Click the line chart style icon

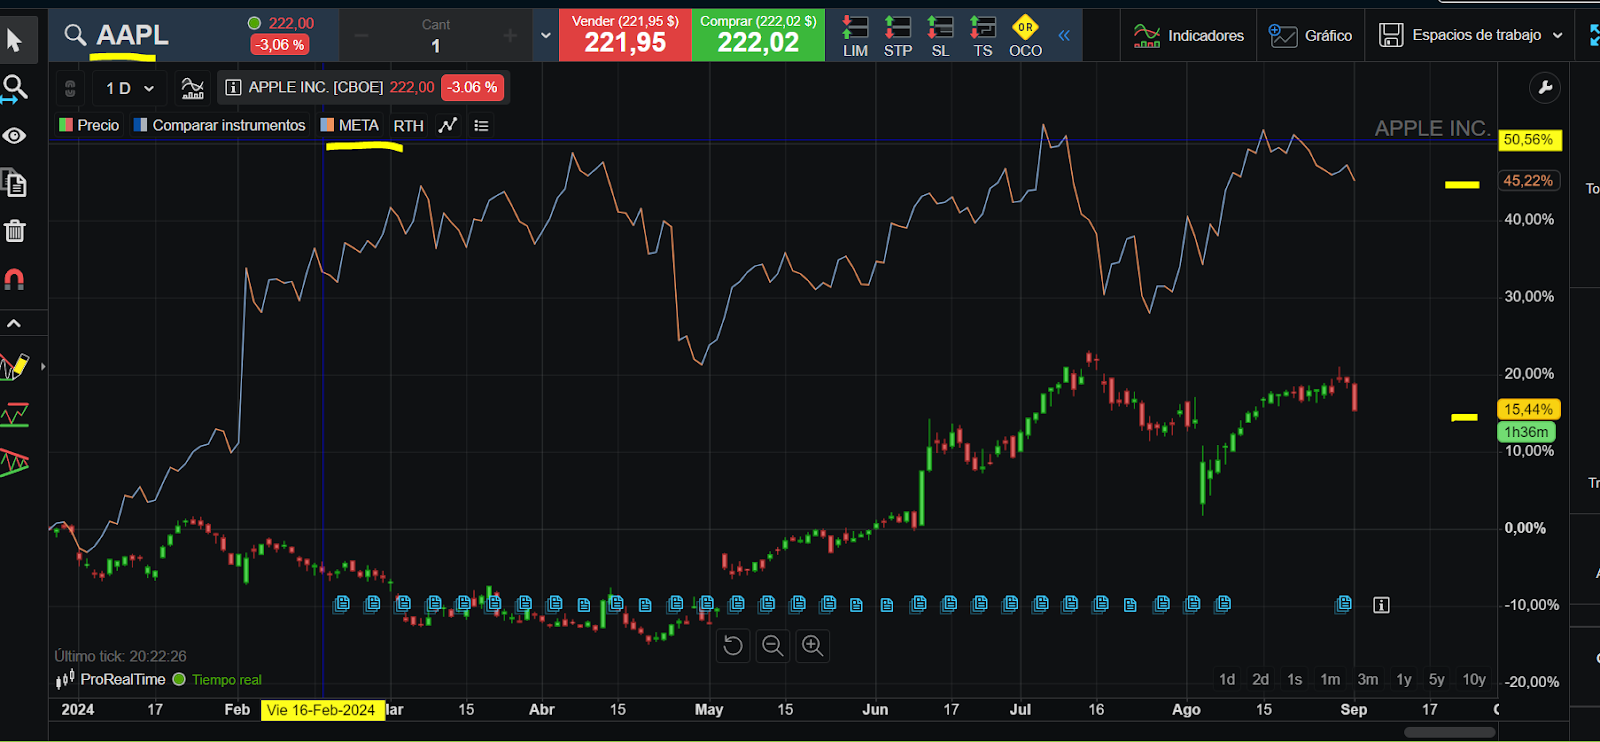[x=448, y=125]
